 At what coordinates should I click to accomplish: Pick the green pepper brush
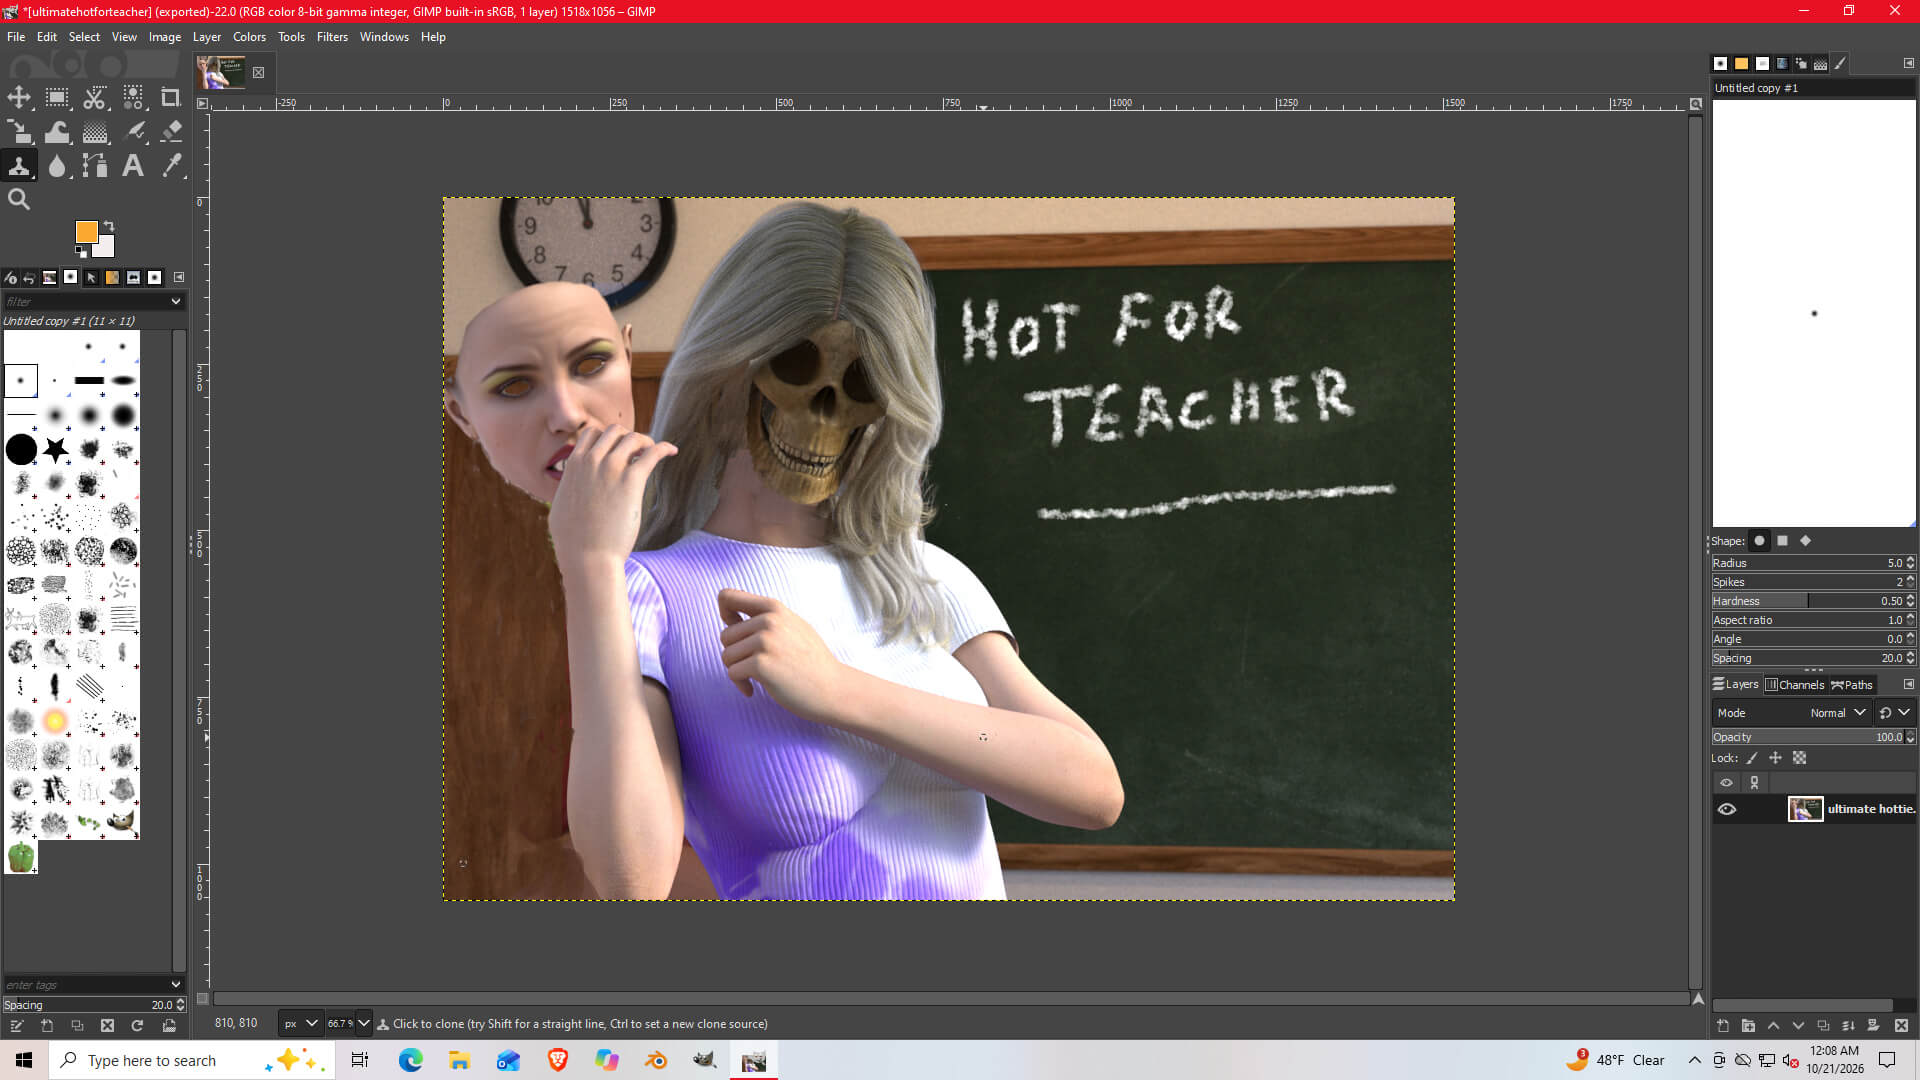pos(21,857)
